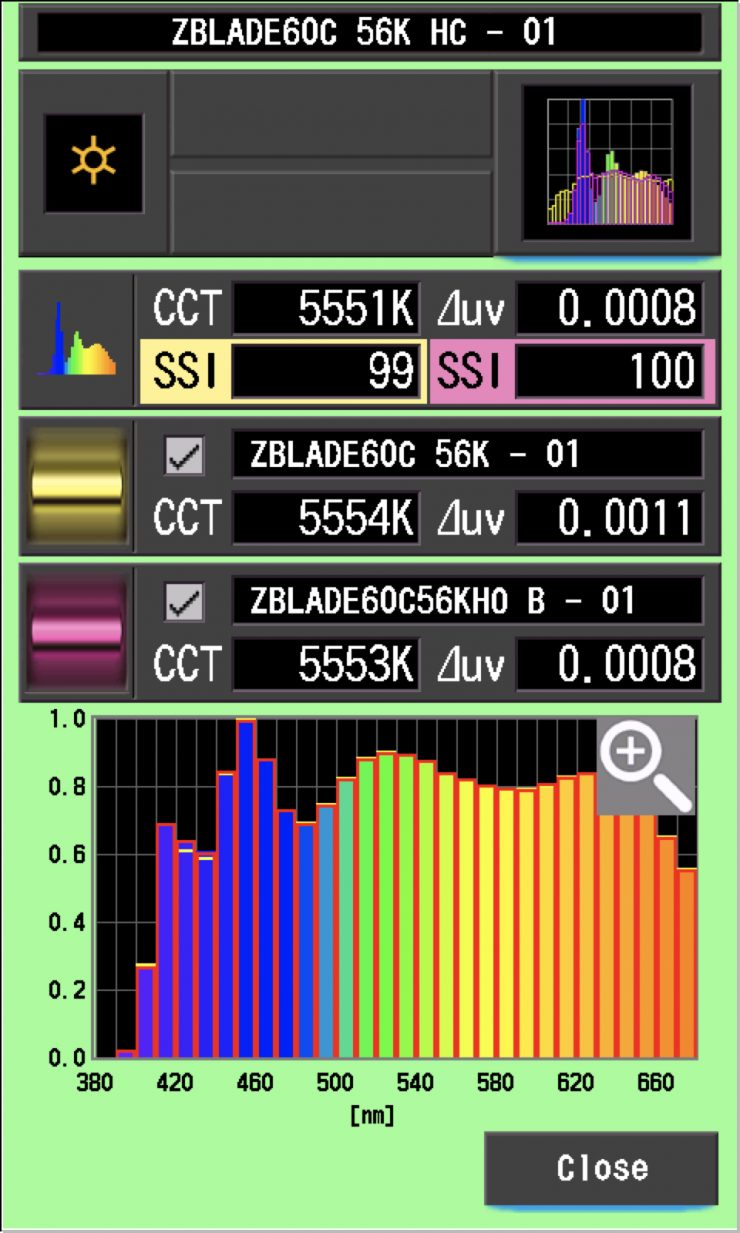The width and height of the screenshot is (740, 1233).
Task: Click the Close button
Action: tap(602, 1168)
